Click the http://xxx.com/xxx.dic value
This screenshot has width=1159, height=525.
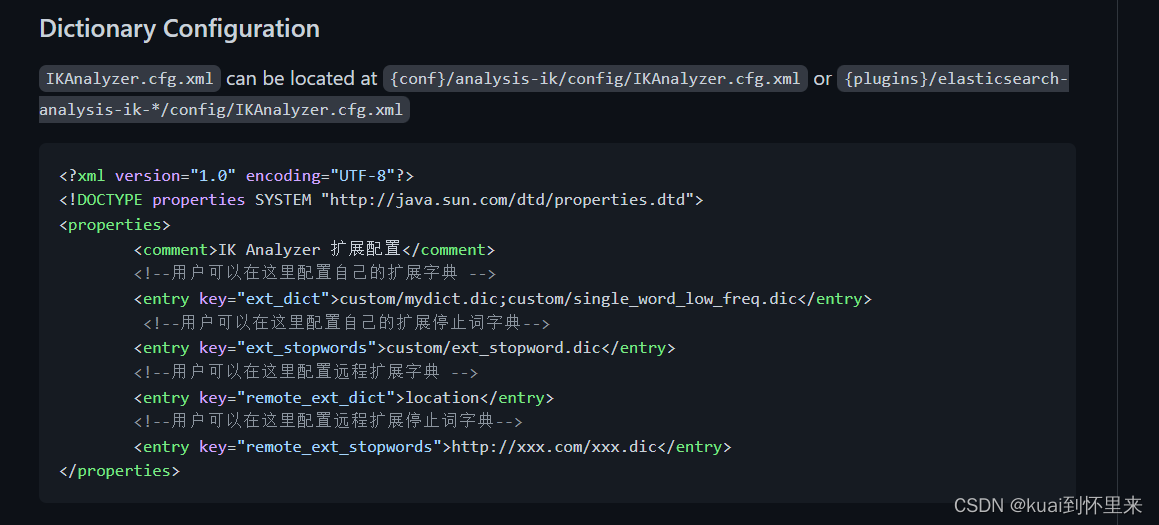click(554, 447)
